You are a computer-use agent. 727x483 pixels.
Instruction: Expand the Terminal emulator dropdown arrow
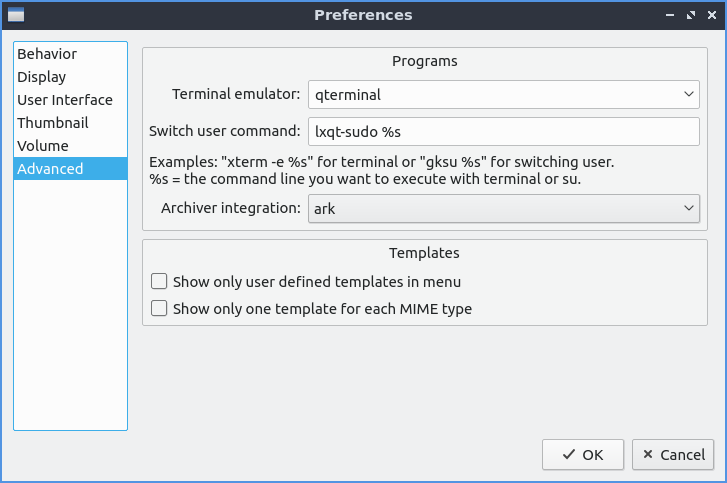click(689, 95)
